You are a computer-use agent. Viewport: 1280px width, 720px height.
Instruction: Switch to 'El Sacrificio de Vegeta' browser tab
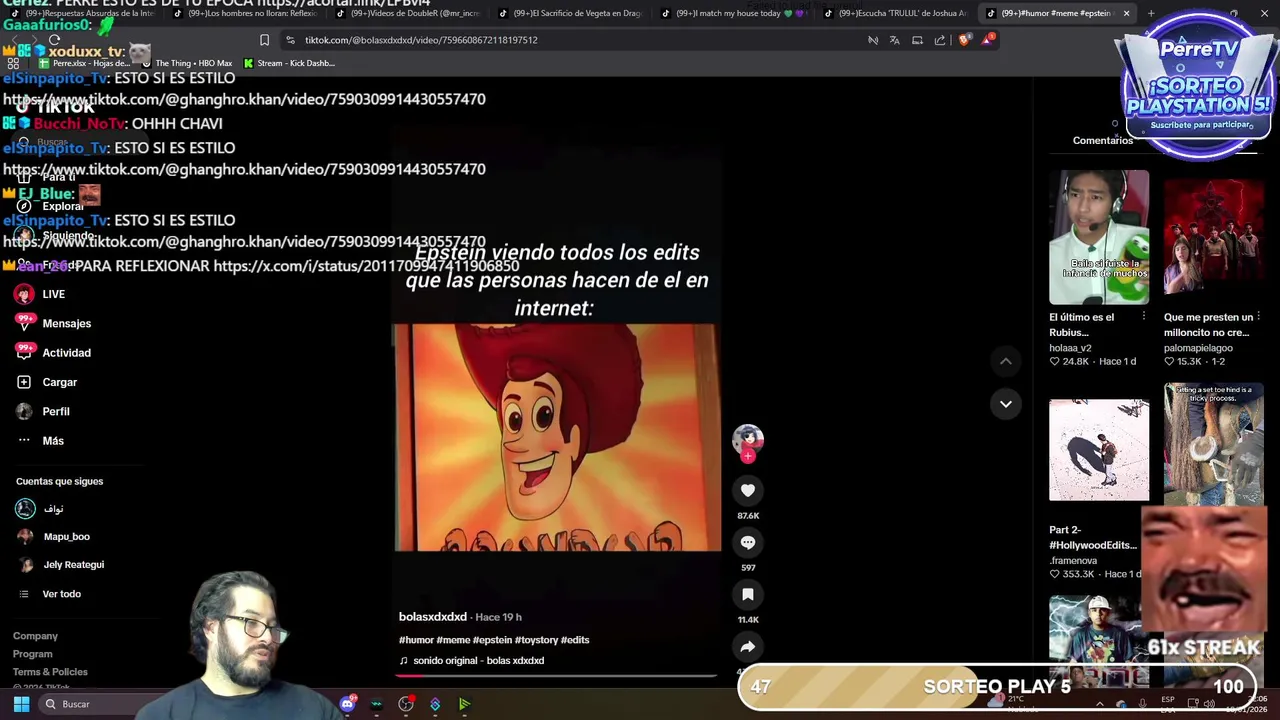[570, 13]
